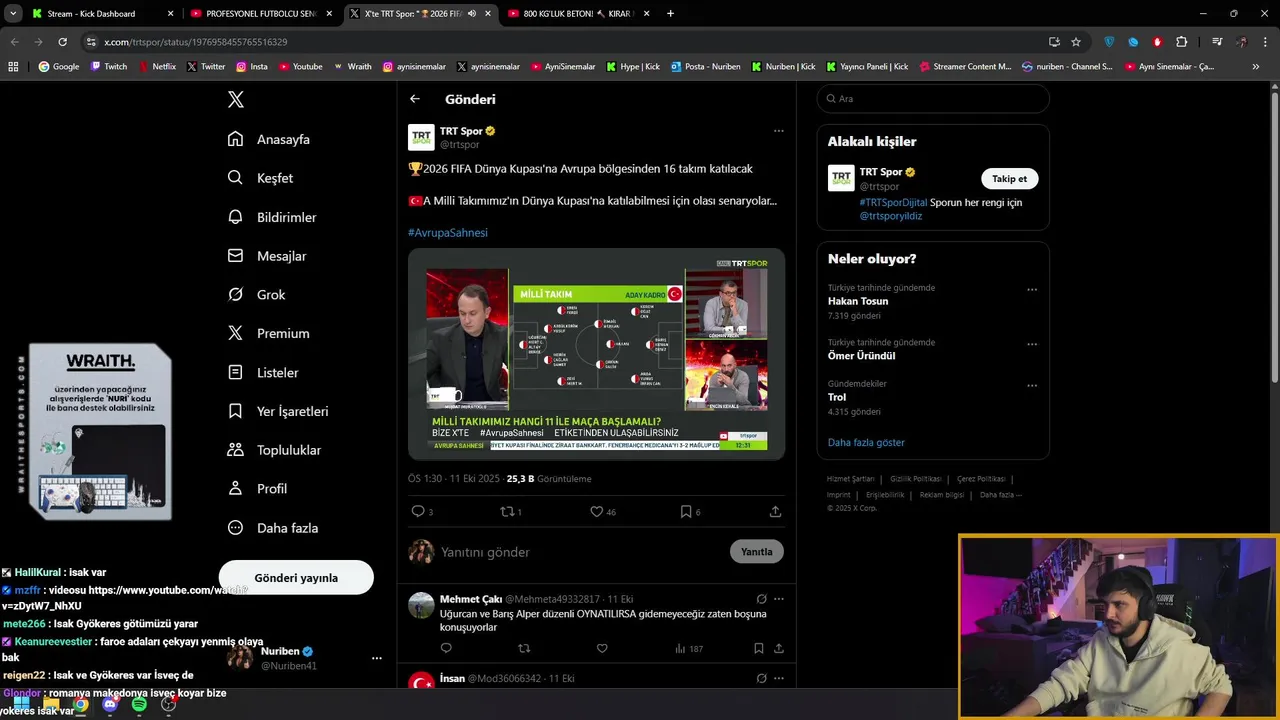Mute audio on the TRT Spor tab
This screenshot has width=1280, height=720.
pyautogui.click(x=472, y=14)
